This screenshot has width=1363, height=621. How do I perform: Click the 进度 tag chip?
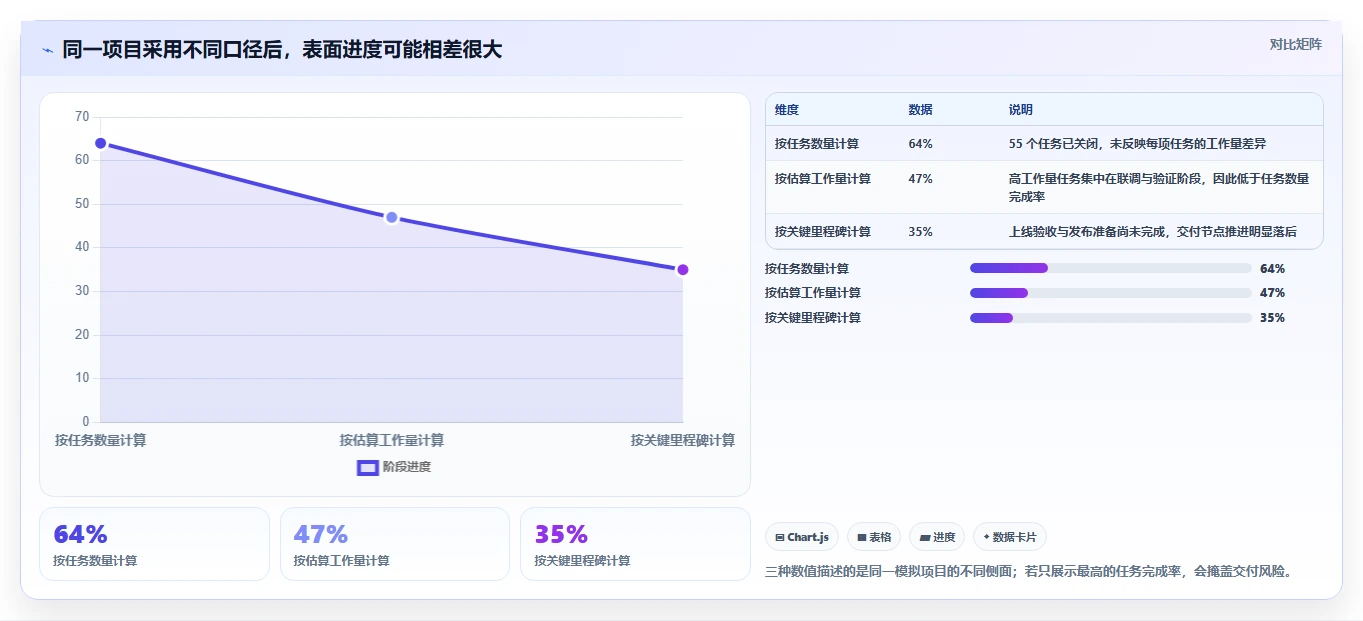click(937, 537)
